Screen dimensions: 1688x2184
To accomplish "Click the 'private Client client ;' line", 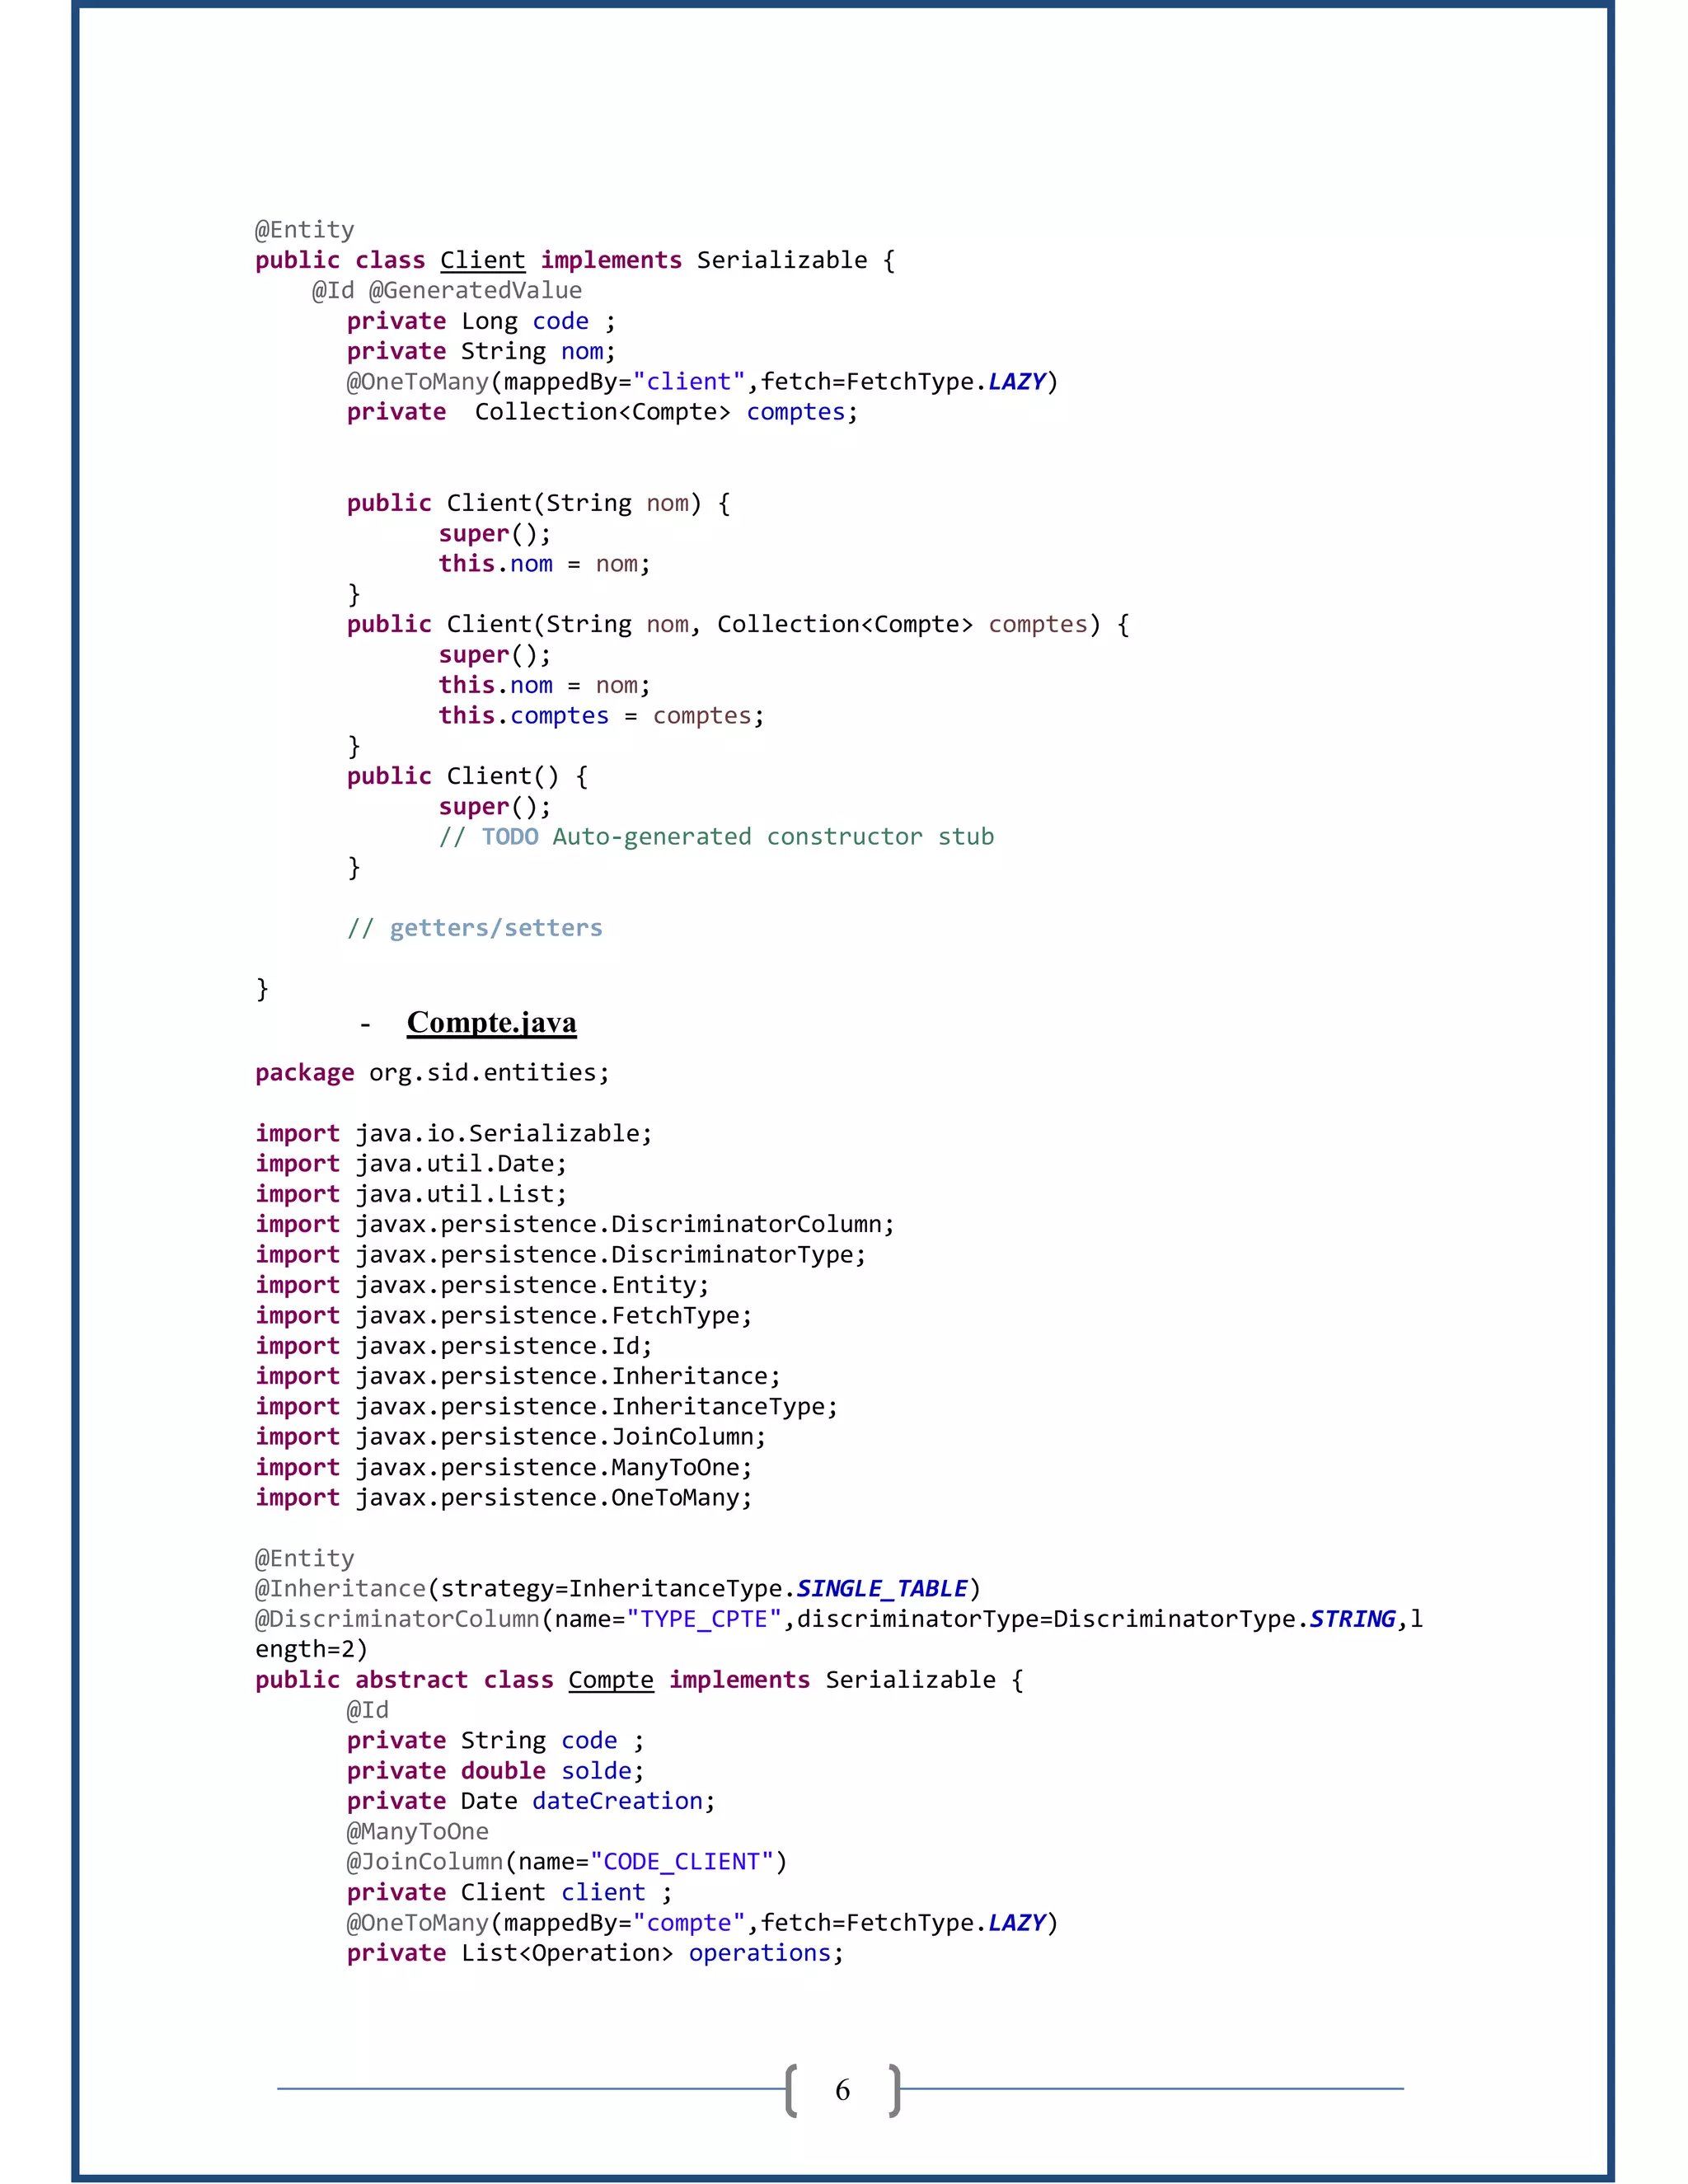I will coord(509,1893).
